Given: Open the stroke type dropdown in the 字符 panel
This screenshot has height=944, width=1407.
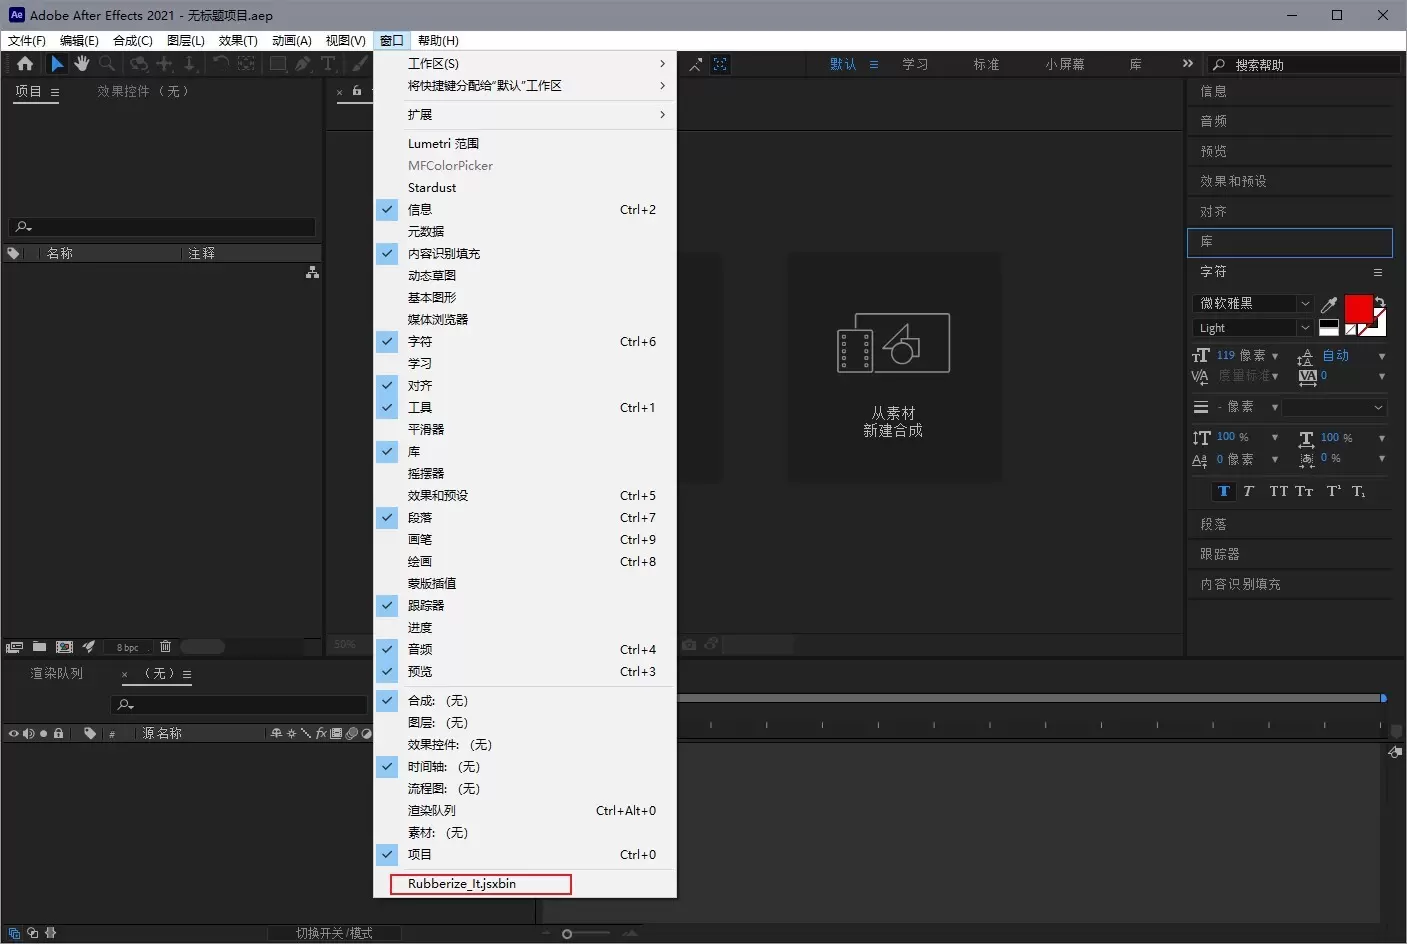Looking at the screenshot, I should [1335, 407].
